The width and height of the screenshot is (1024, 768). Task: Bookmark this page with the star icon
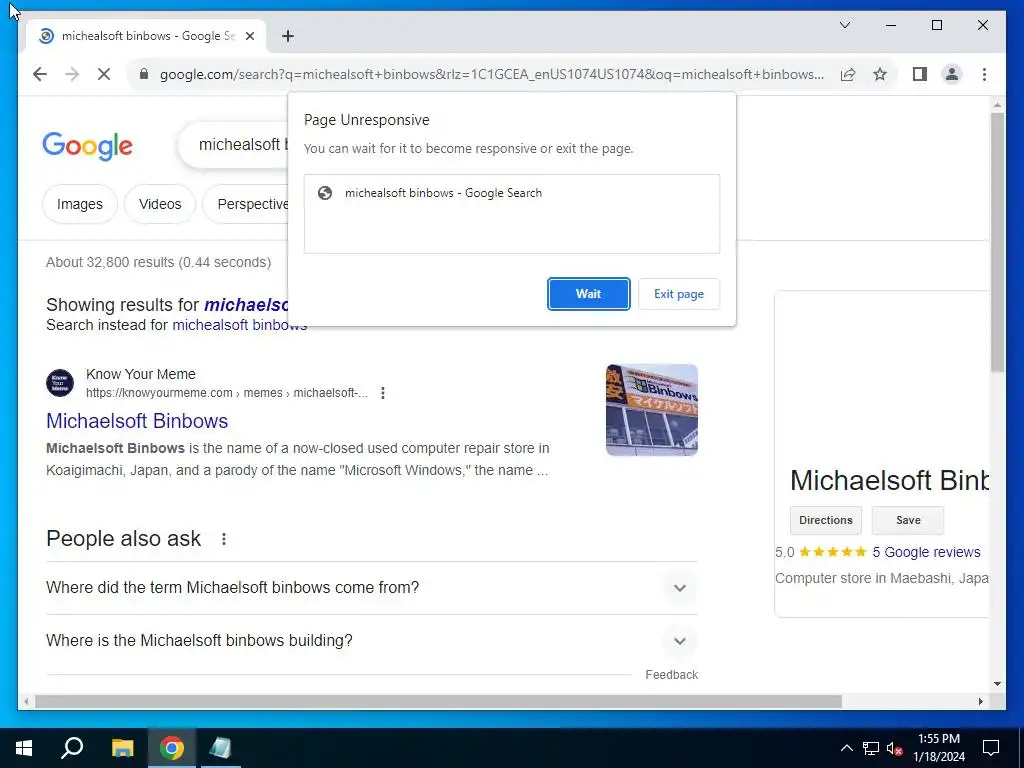pos(880,74)
